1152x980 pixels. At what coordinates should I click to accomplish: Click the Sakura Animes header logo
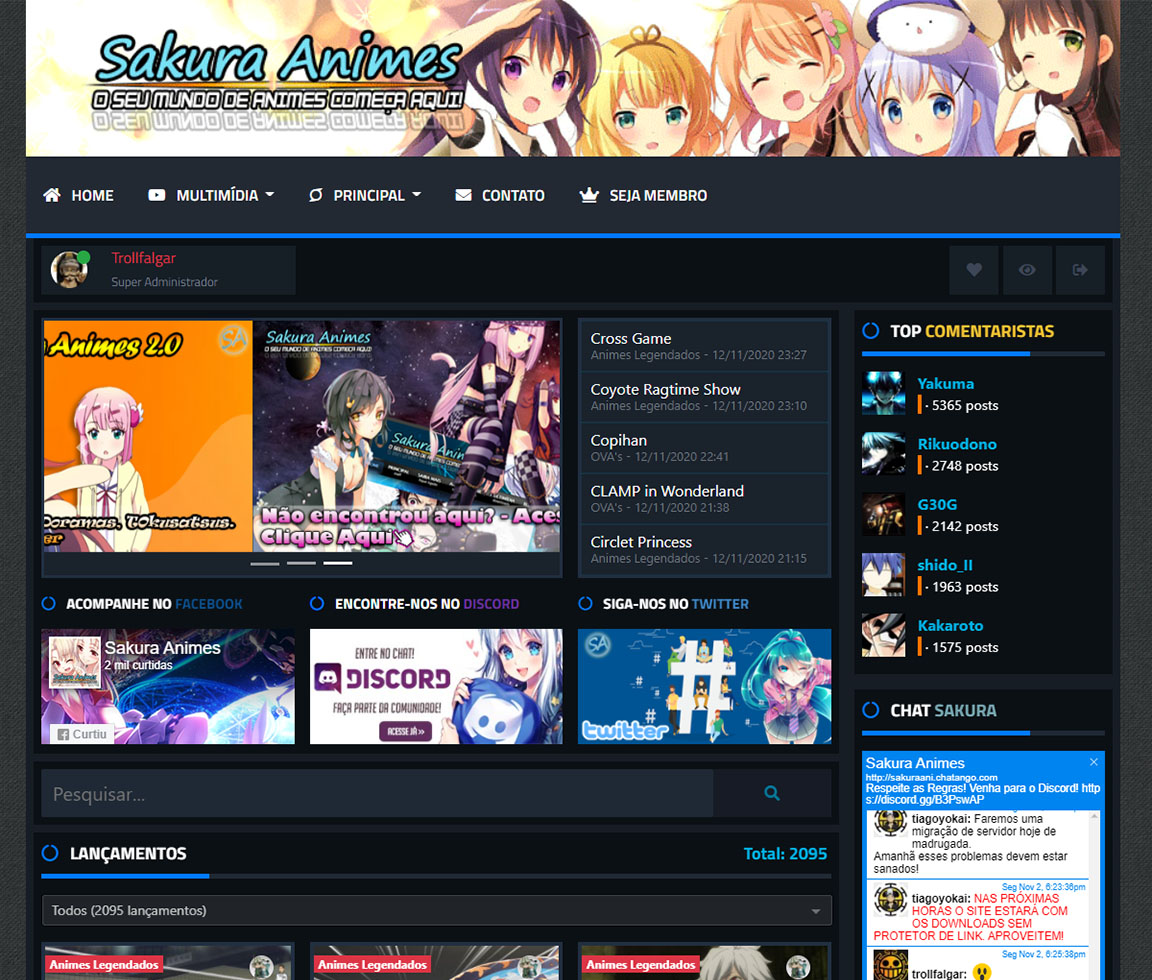point(278,79)
